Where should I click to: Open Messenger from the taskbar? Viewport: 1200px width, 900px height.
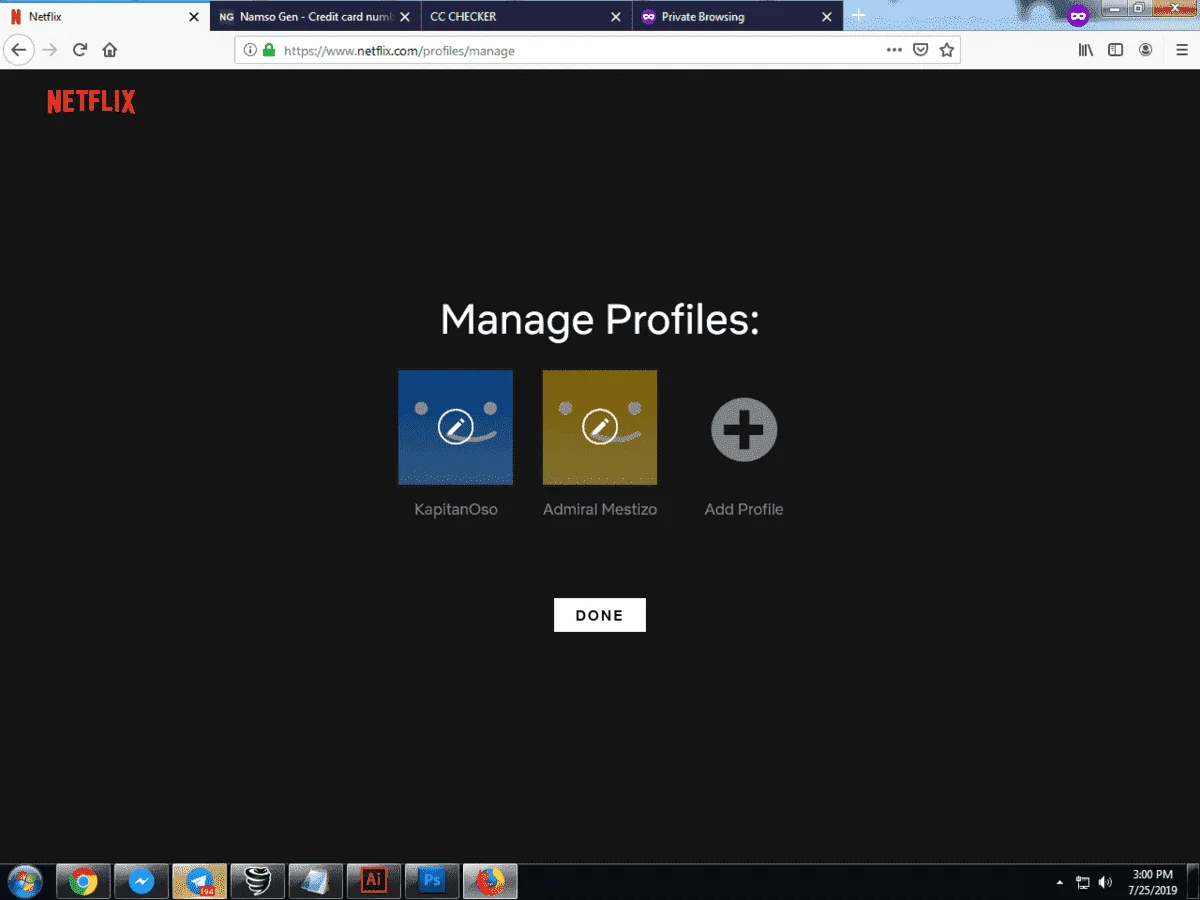tap(141, 882)
